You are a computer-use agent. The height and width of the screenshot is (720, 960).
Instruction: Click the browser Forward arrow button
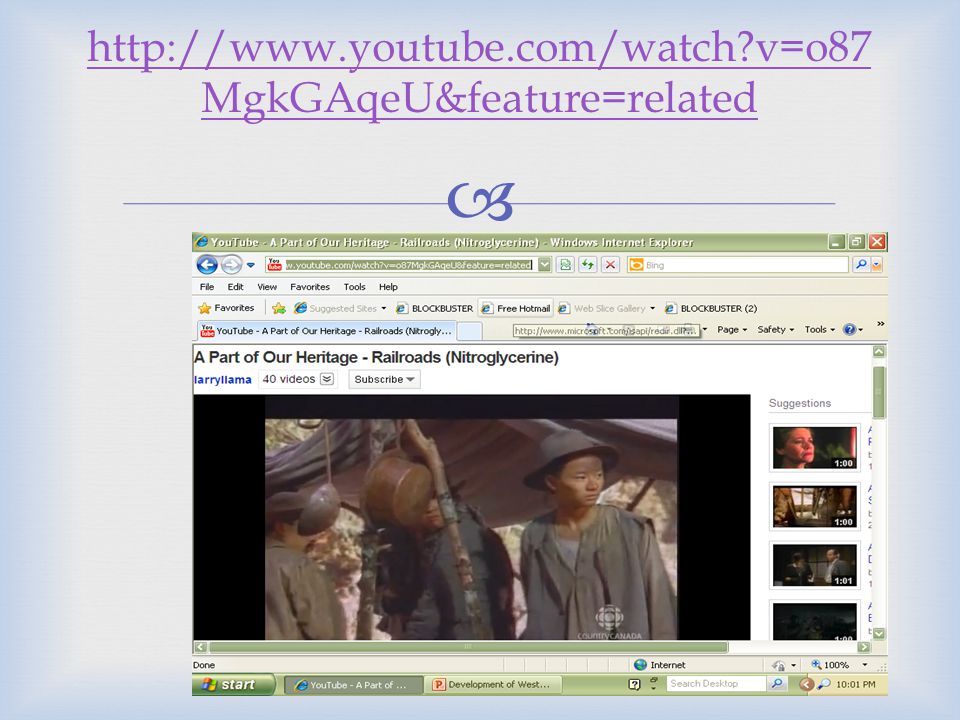coord(231,264)
